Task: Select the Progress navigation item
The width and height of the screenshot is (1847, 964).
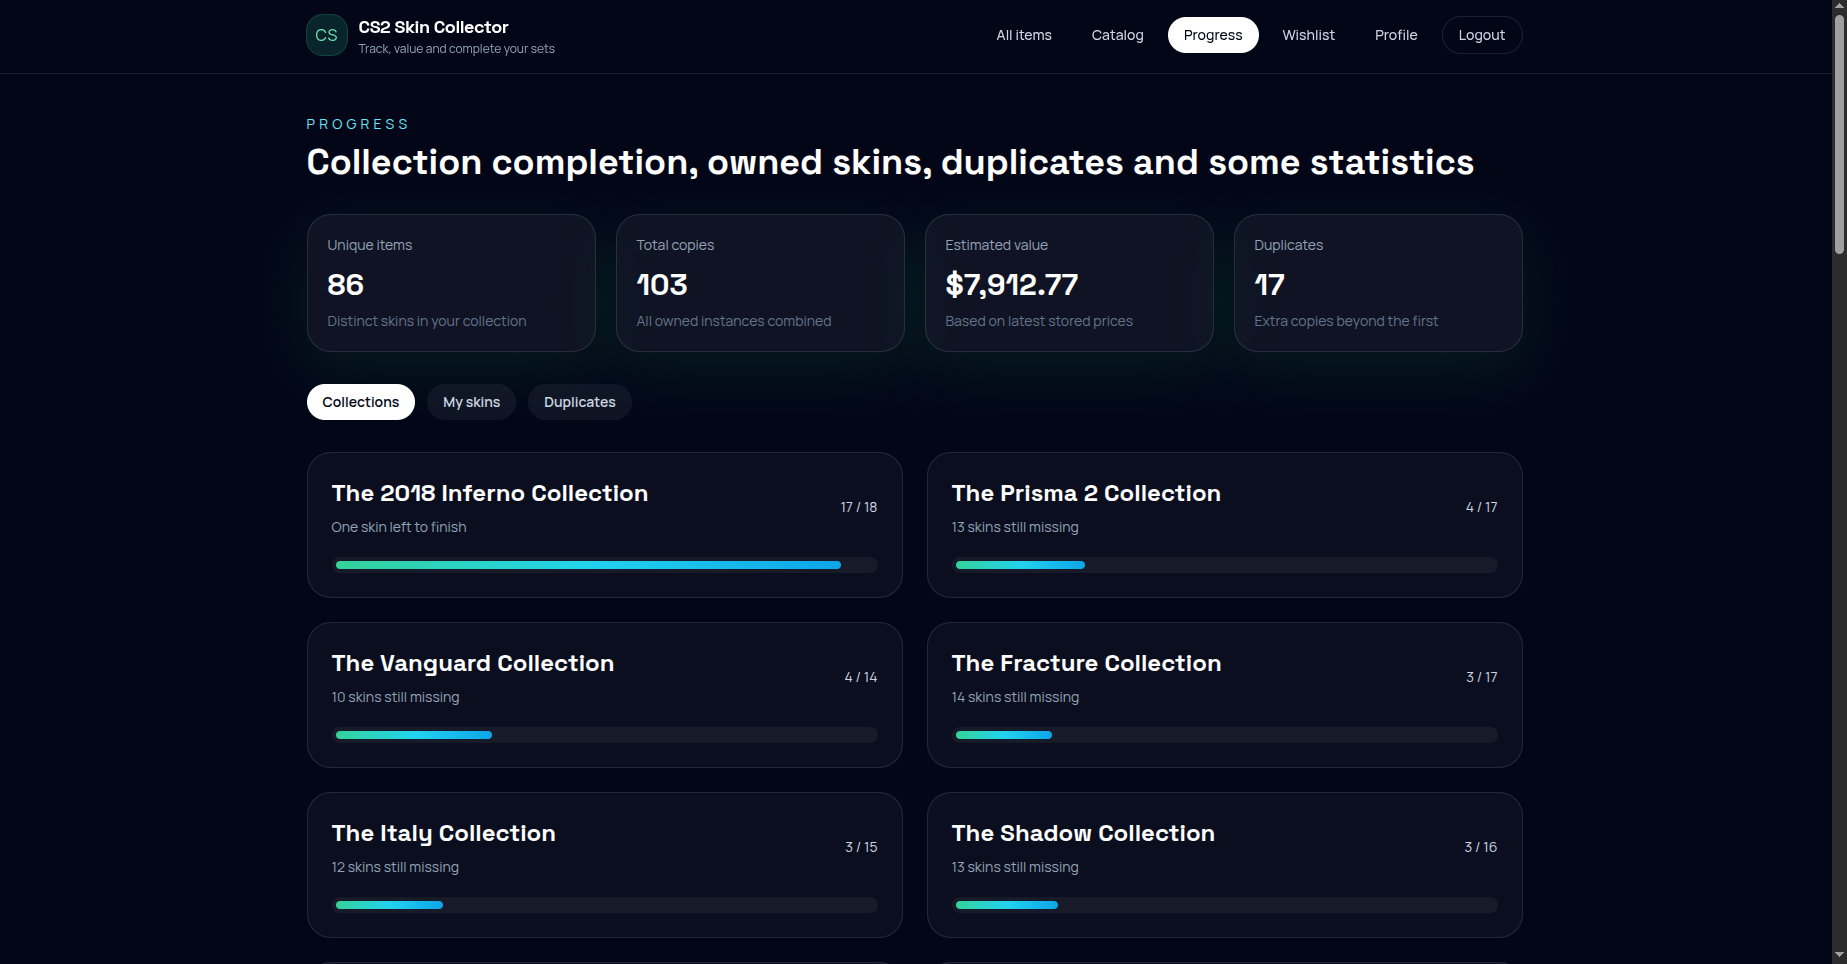Action: point(1213,34)
